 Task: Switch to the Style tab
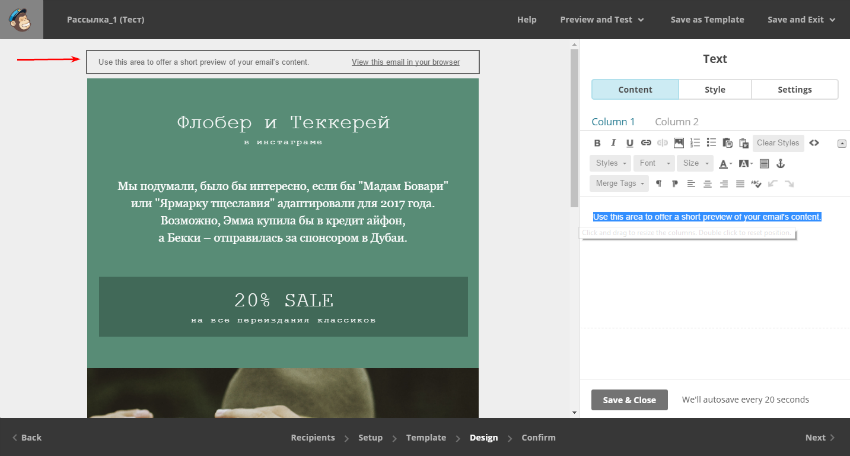(x=714, y=89)
